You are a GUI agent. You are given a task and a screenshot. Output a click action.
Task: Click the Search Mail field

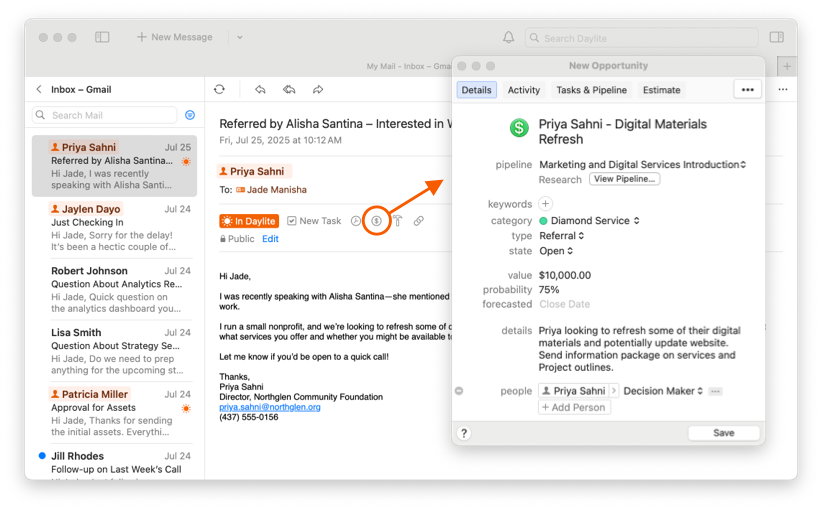(104, 115)
